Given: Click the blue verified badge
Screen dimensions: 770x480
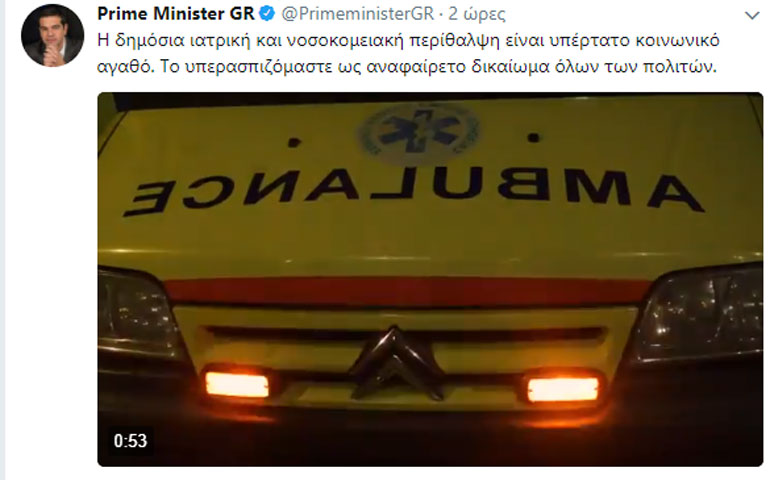Looking at the screenshot, I should coord(267,14).
